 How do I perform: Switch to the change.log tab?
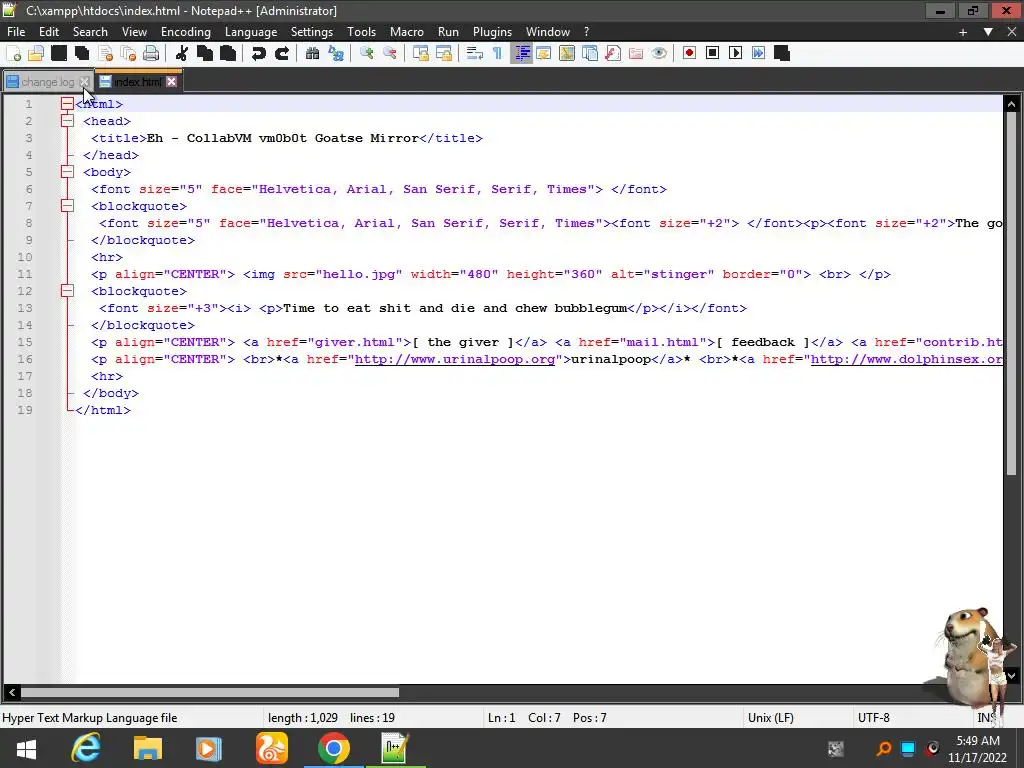[47, 82]
